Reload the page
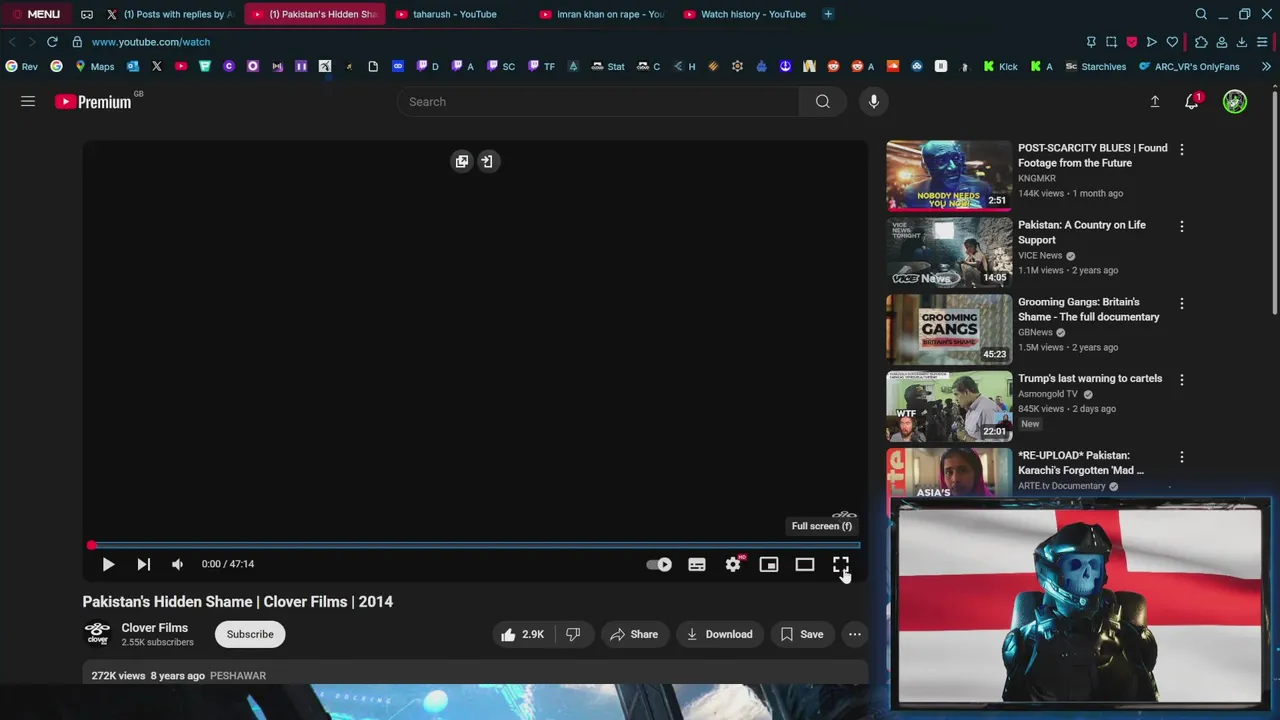Viewport: 1280px width, 720px height. [52, 42]
